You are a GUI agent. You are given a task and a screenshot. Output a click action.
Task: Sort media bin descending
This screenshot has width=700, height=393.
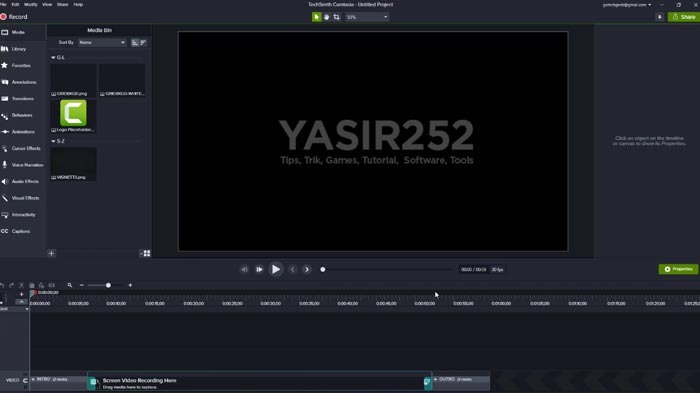click(143, 42)
